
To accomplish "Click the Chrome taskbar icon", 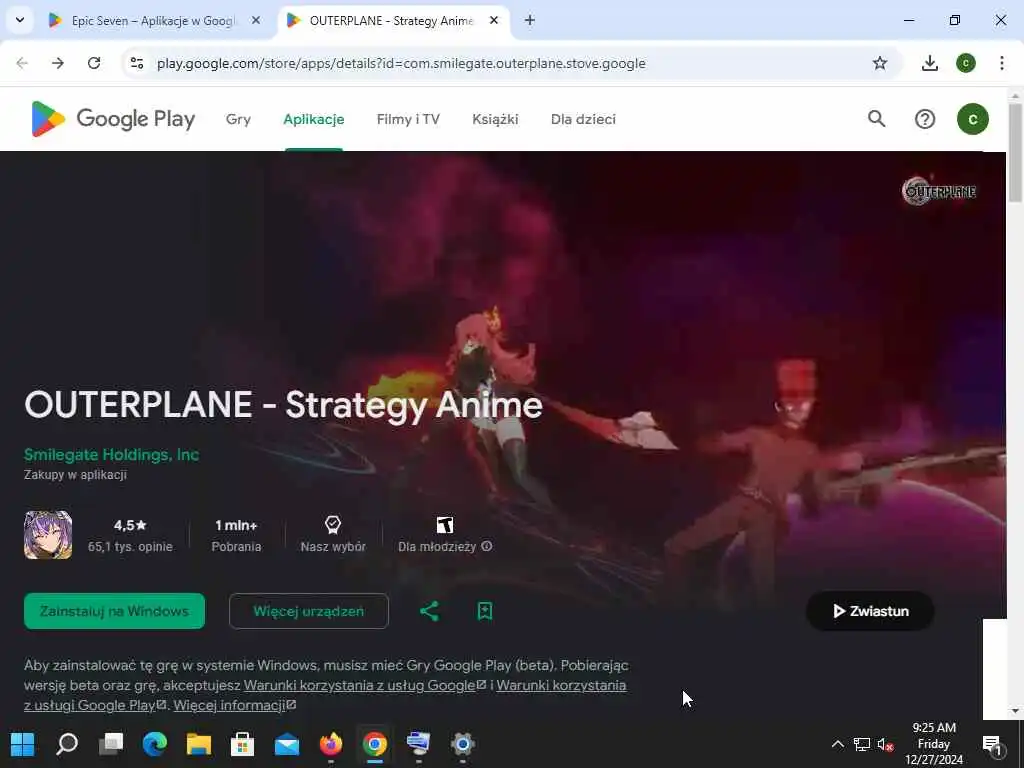I will click(375, 744).
